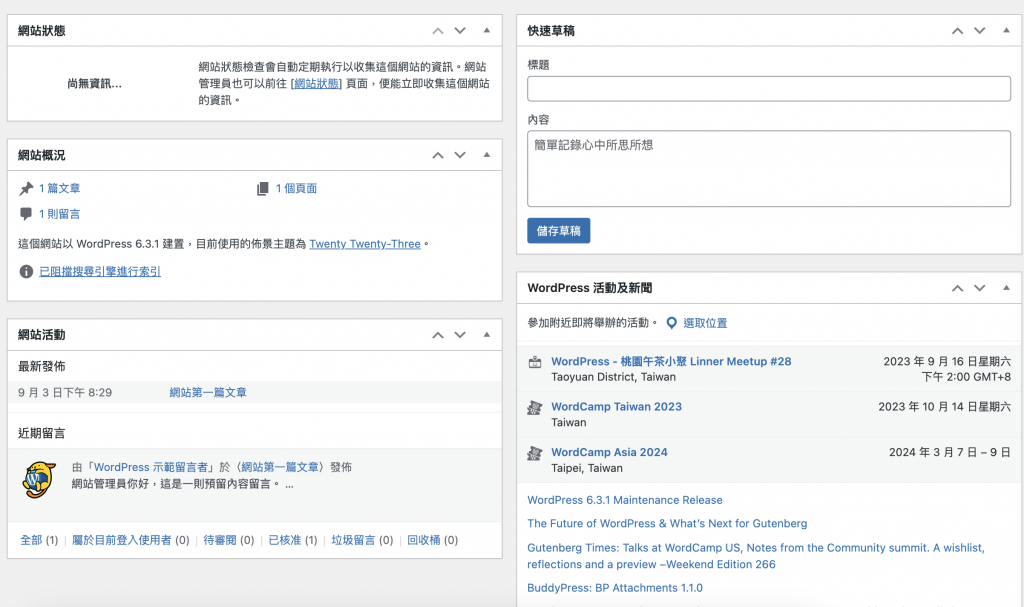Open 網站第一篇文章 link in the recent comment

[280, 467]
